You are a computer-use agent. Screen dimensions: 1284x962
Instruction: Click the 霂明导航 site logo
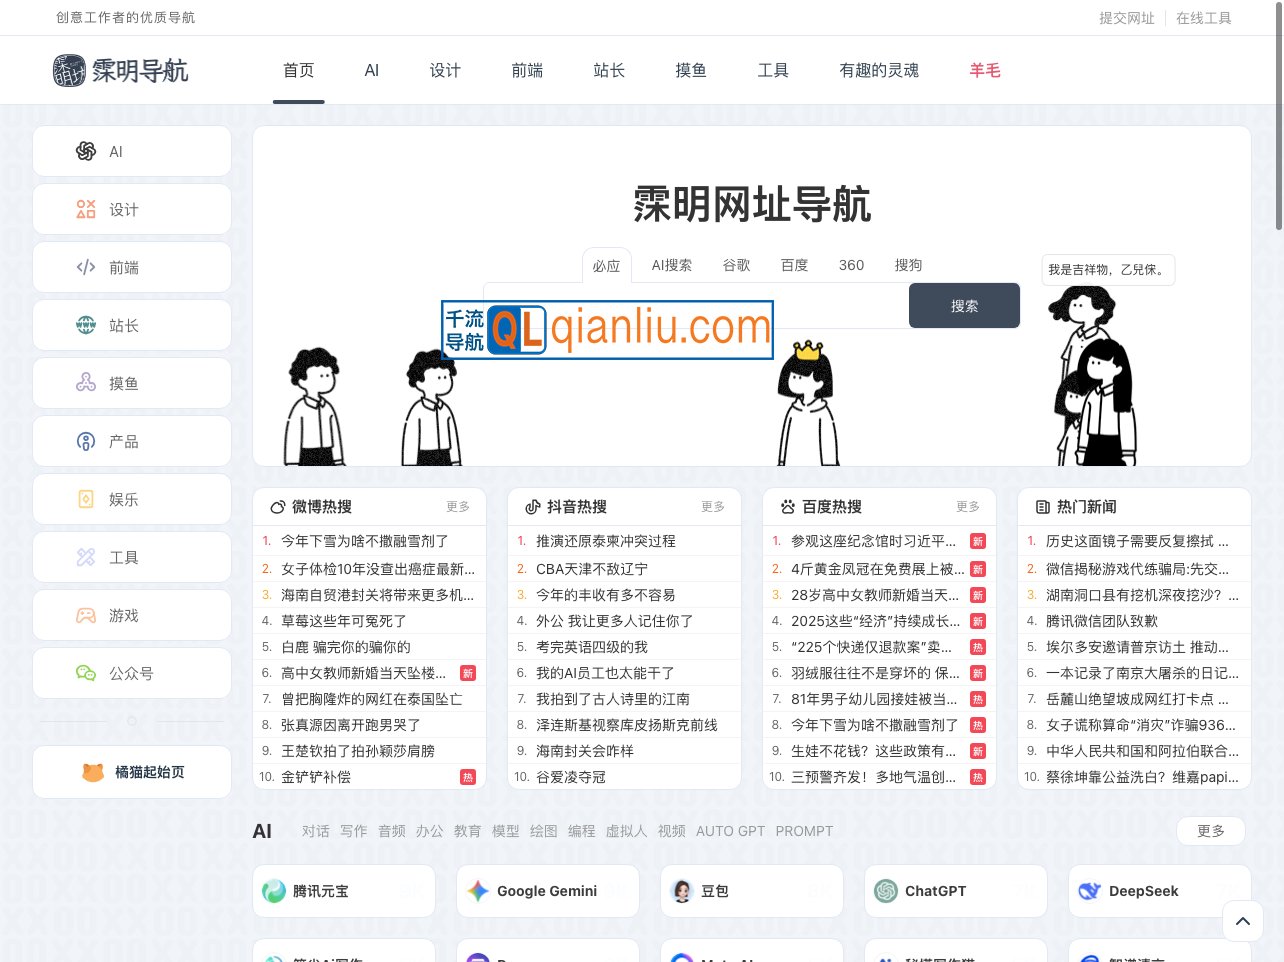[x=120, y=70]
